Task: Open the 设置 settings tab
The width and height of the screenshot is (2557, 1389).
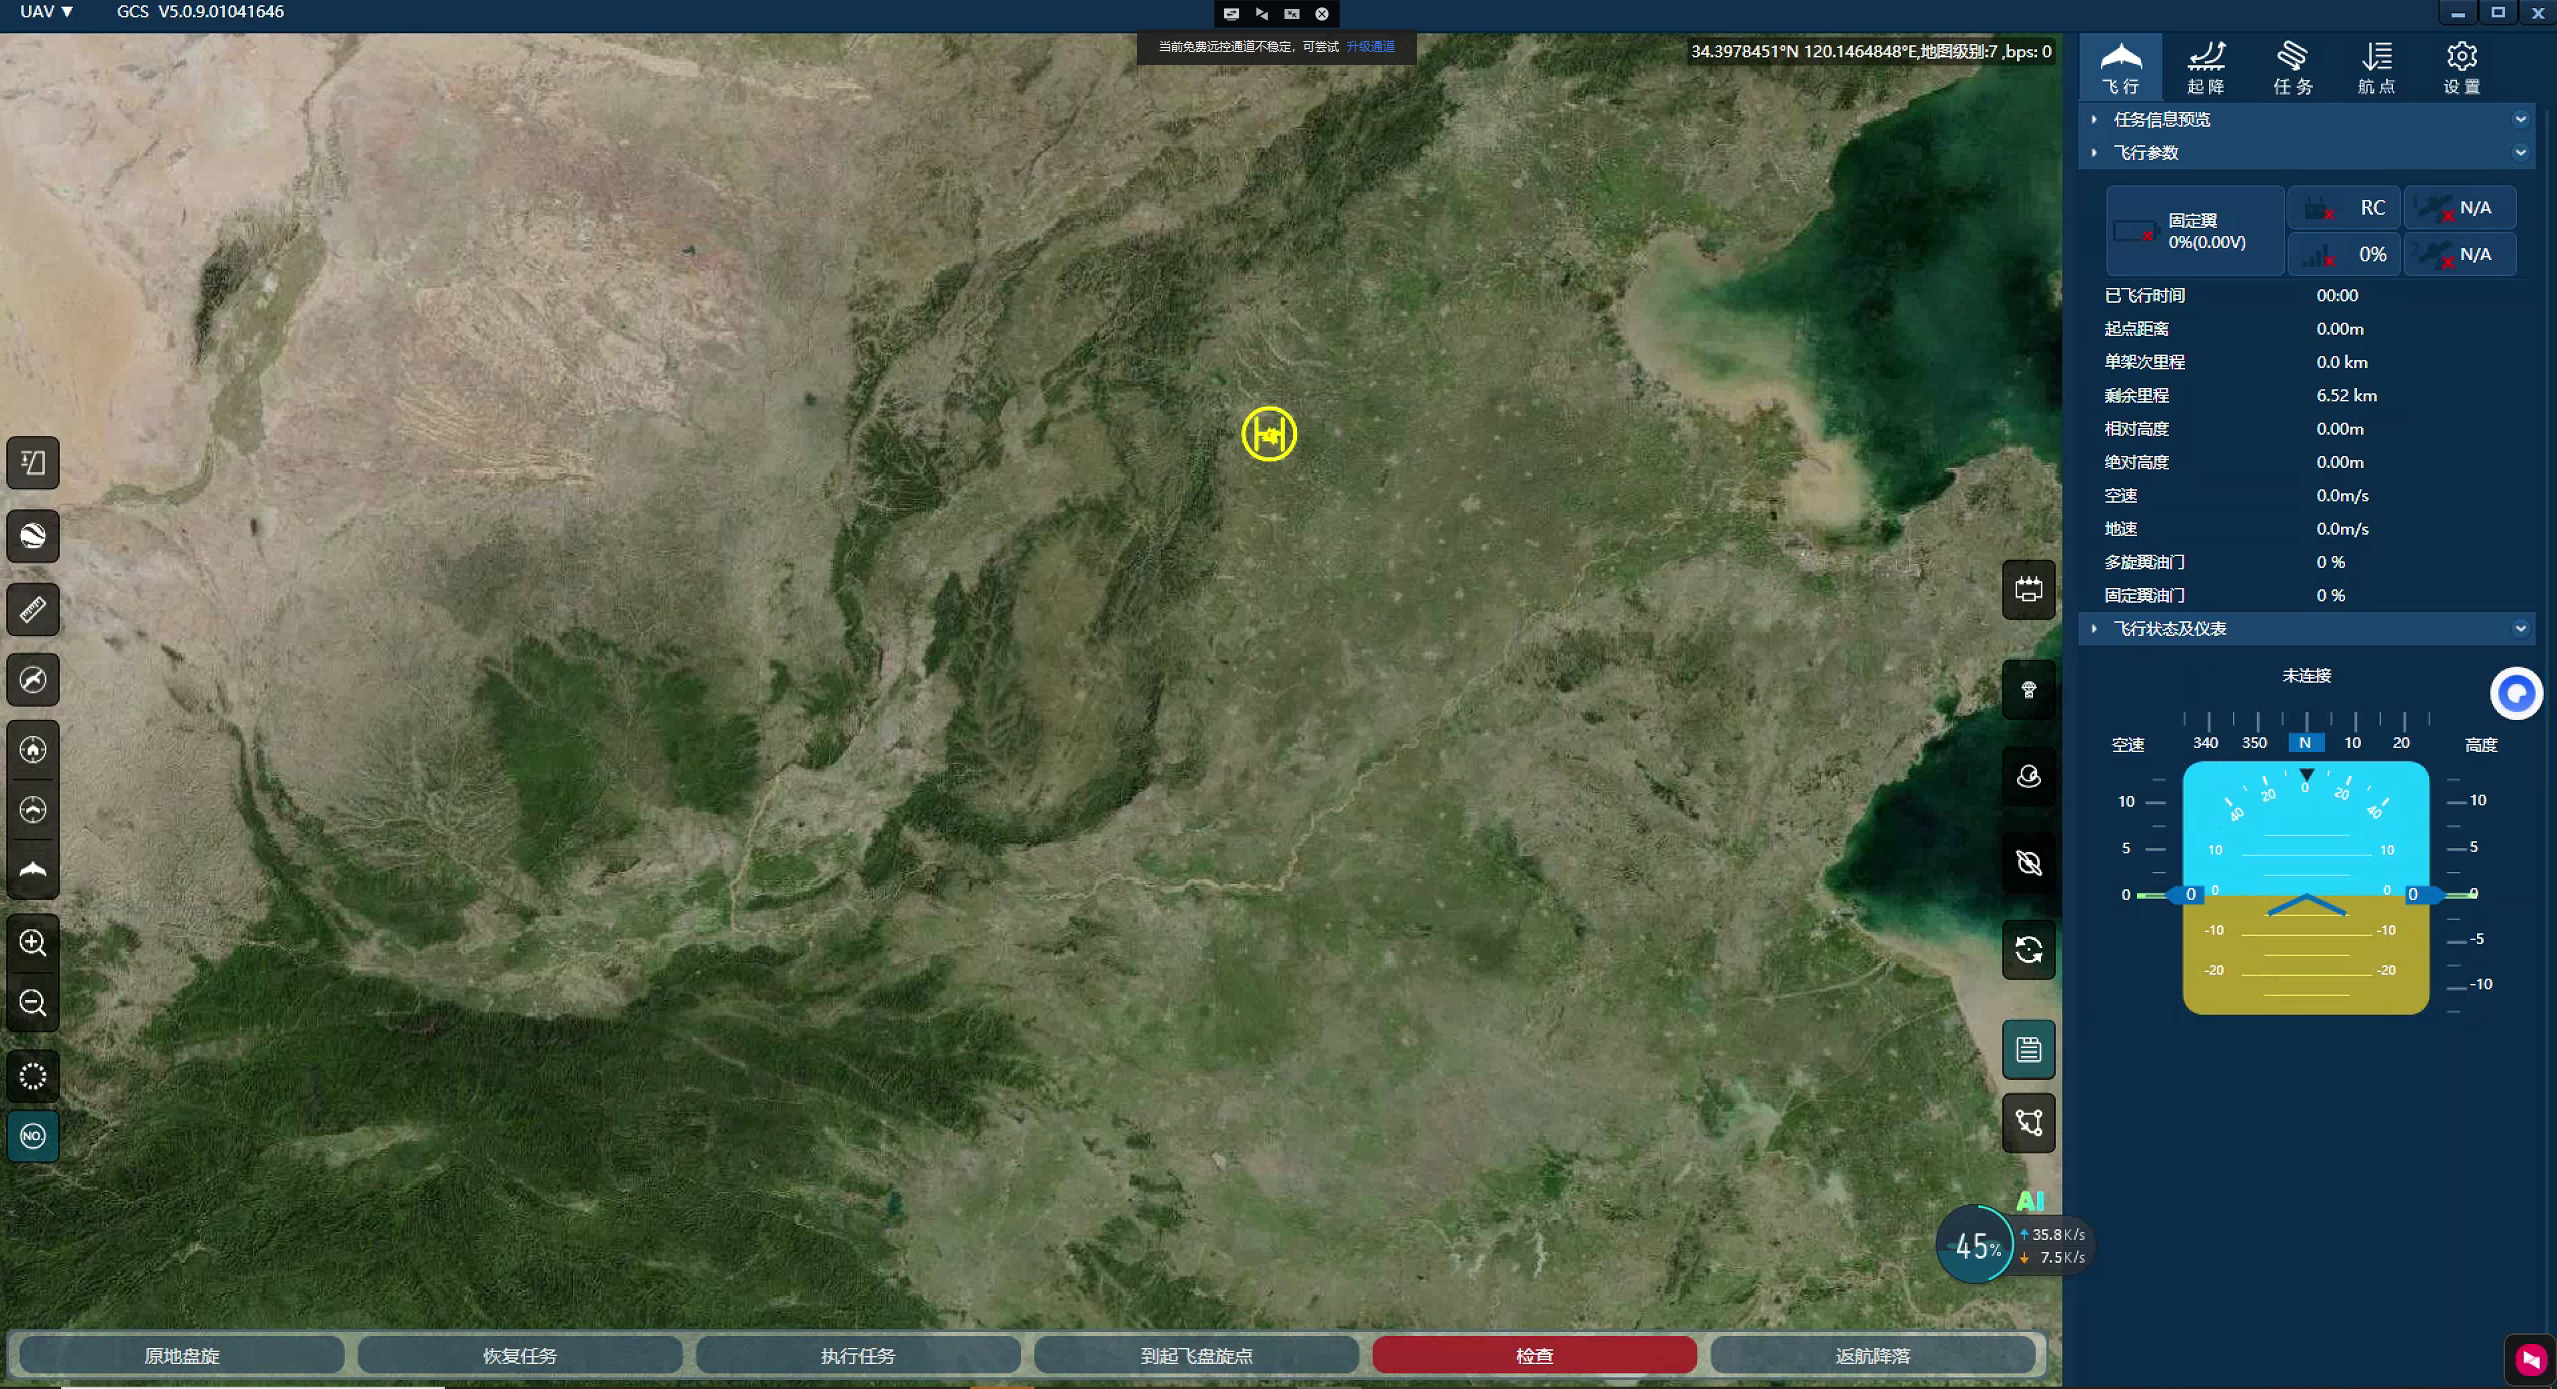Action: tap(2461, 67)
